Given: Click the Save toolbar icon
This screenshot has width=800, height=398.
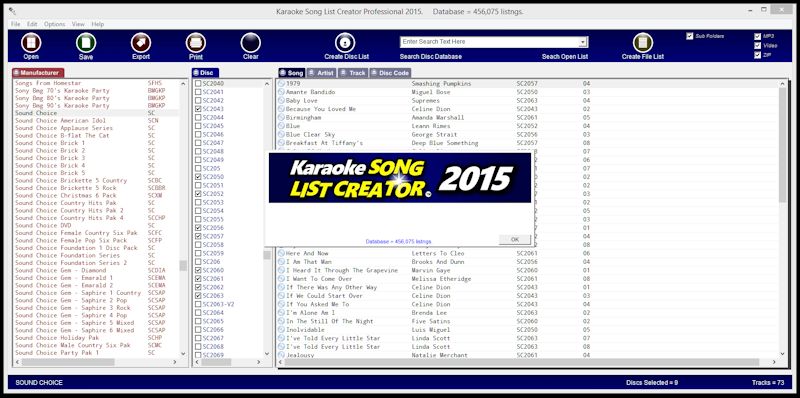Looking at the screenshot, I should pos(86,43).
